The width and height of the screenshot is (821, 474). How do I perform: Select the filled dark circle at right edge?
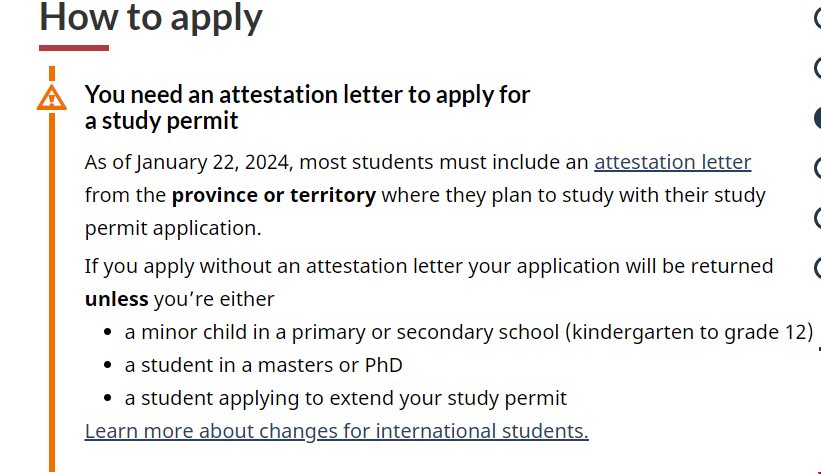point(816,118)
